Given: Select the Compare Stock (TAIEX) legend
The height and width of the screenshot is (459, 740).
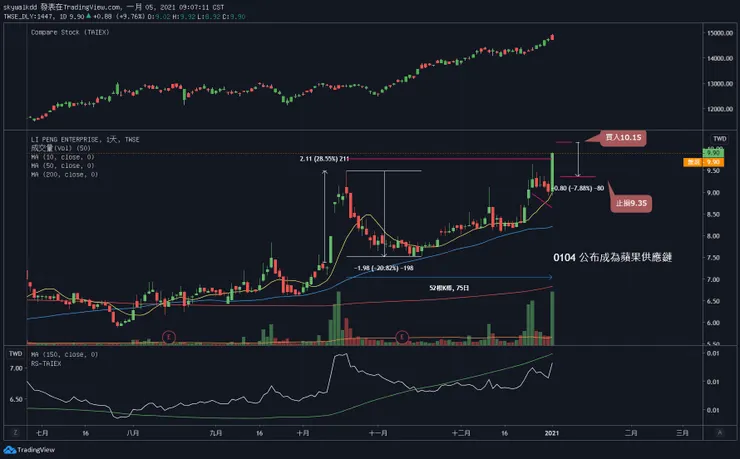Looking at the screenshot, I should click(70, 32).
